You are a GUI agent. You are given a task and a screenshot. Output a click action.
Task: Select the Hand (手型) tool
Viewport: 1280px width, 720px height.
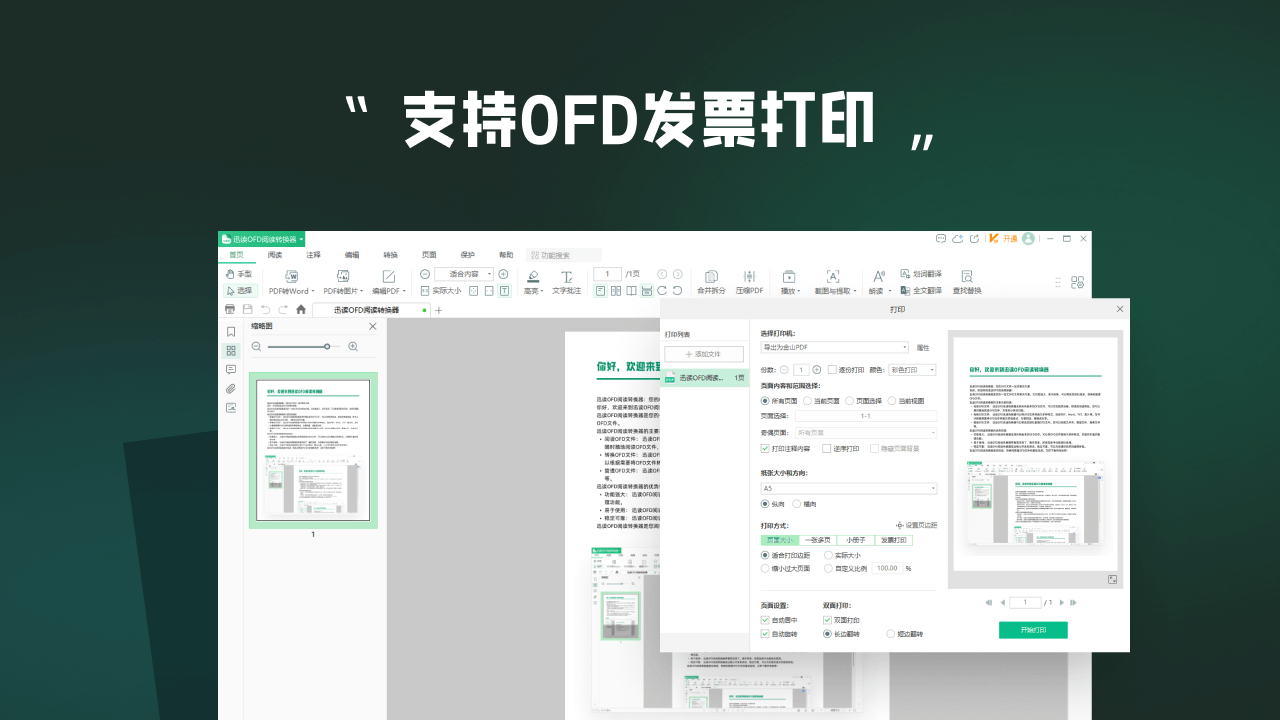[238, 274]
